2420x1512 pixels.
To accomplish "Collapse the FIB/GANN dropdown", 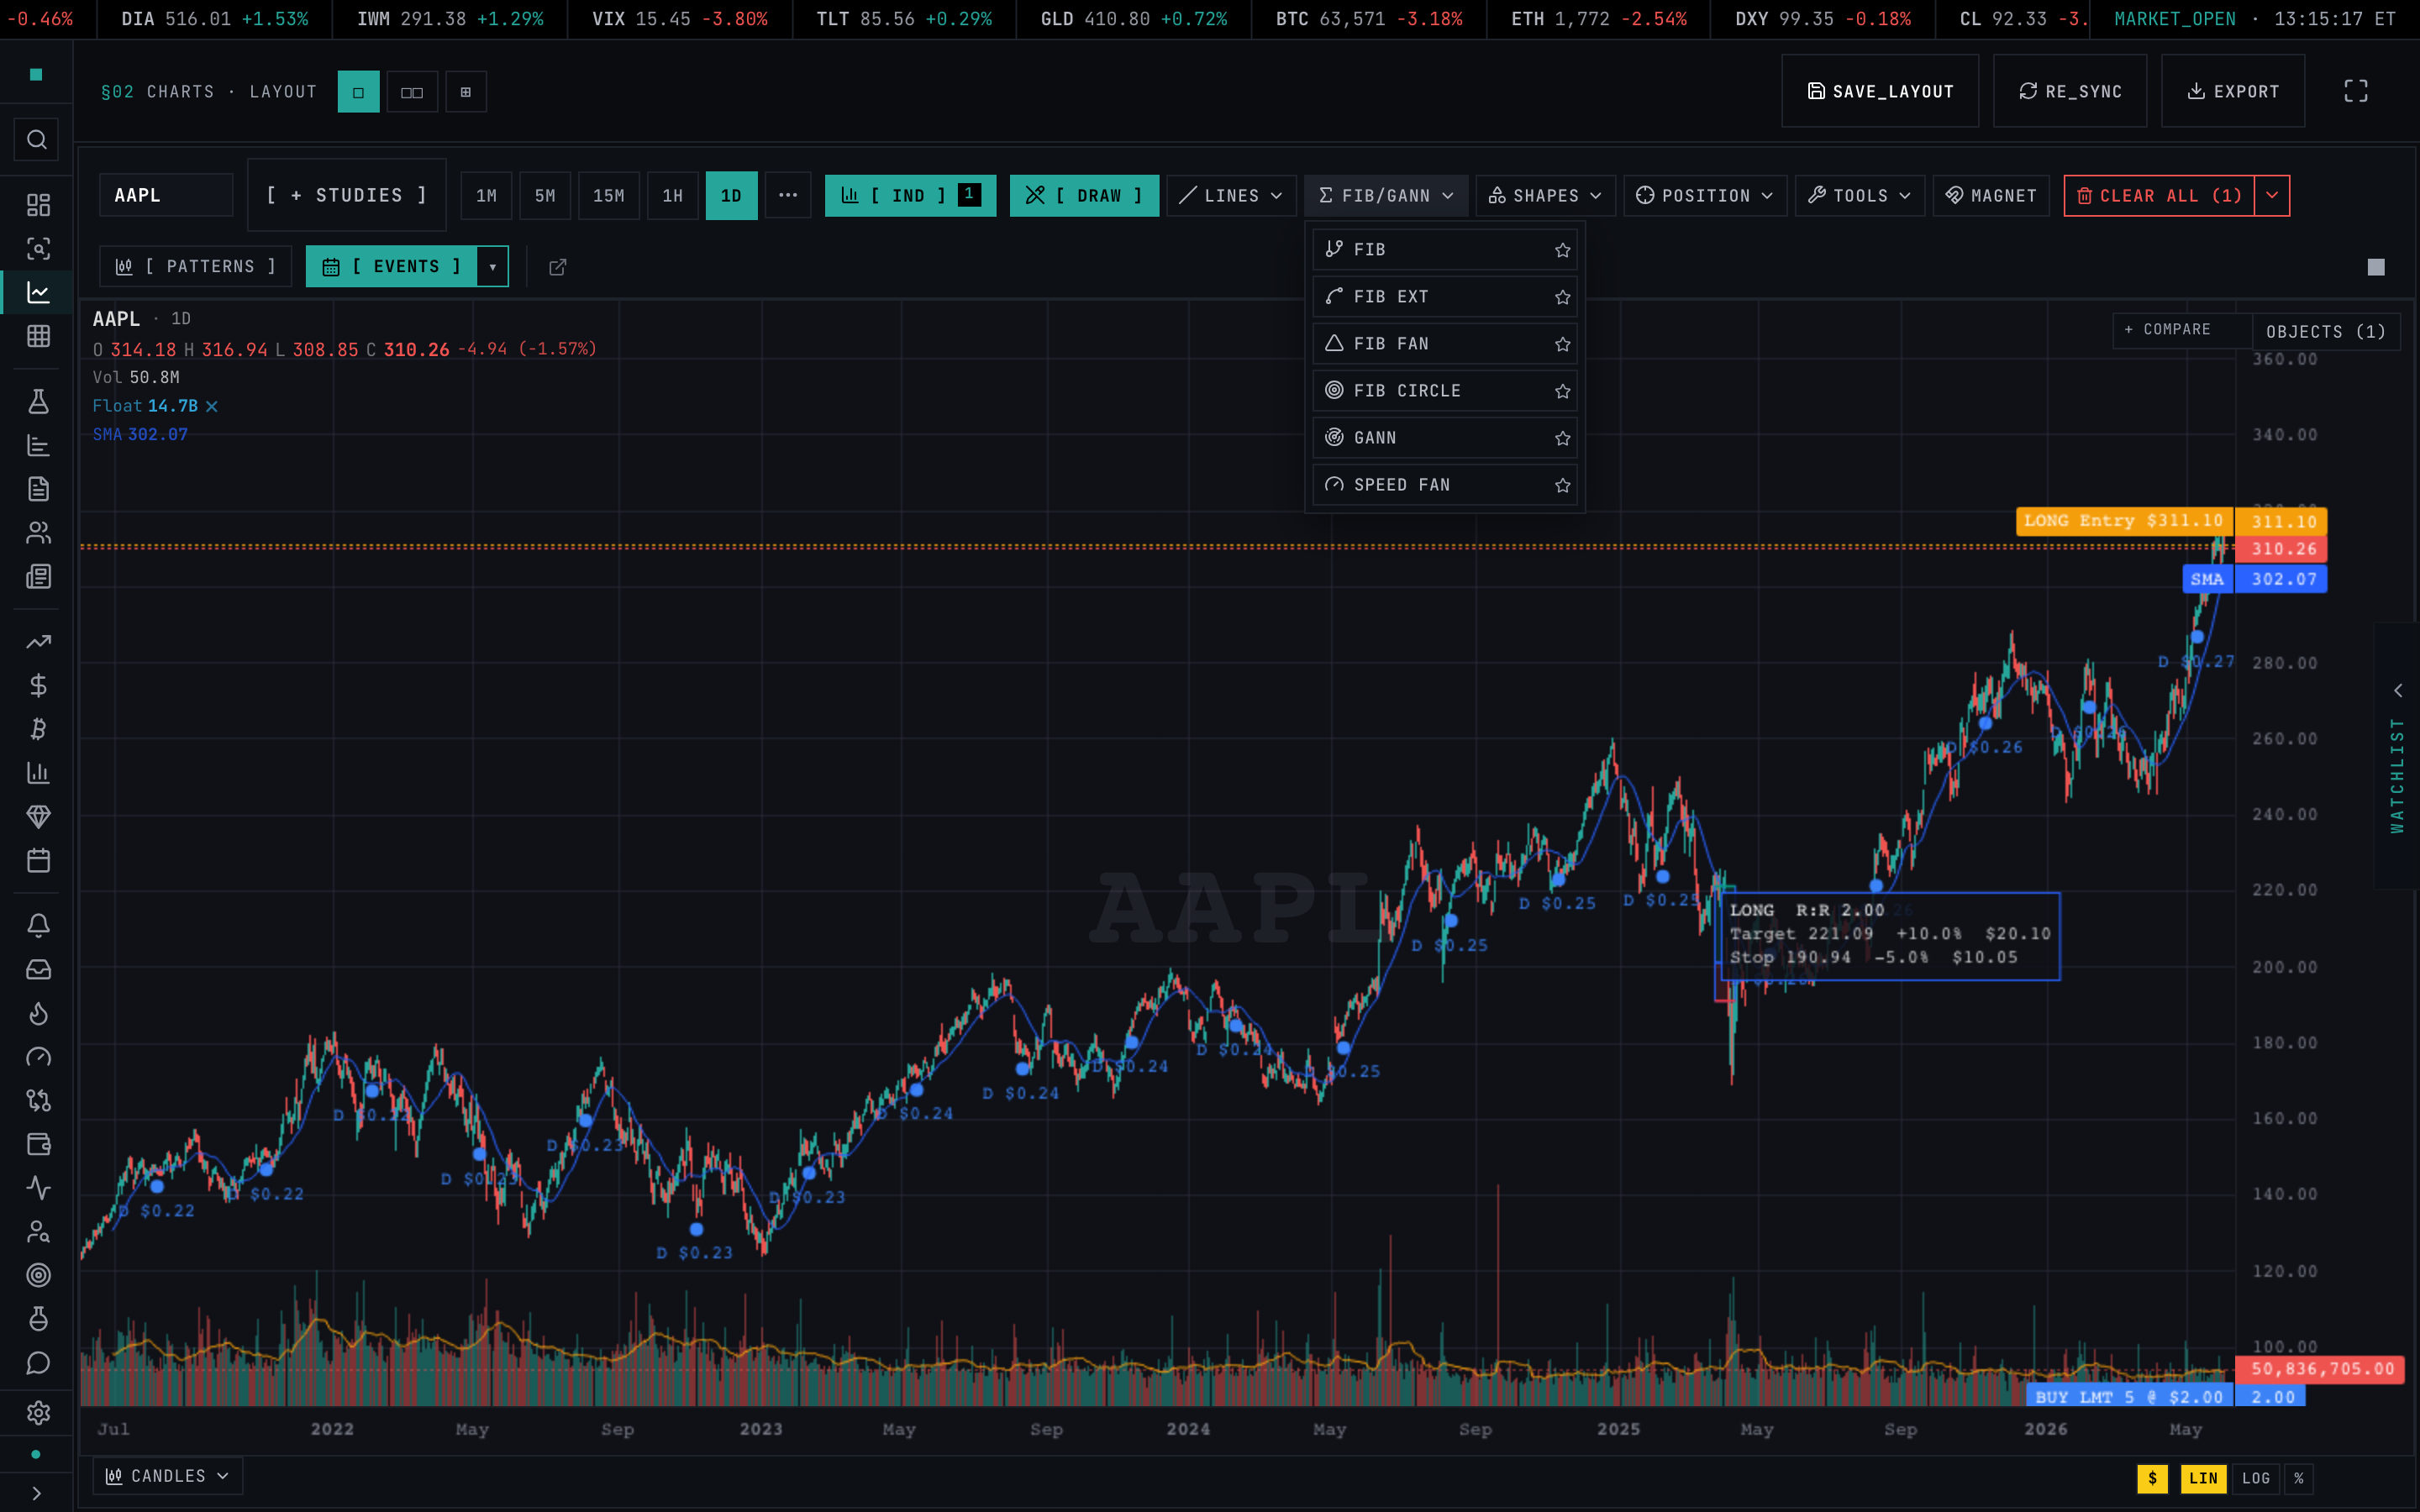I will [1386, 196].
